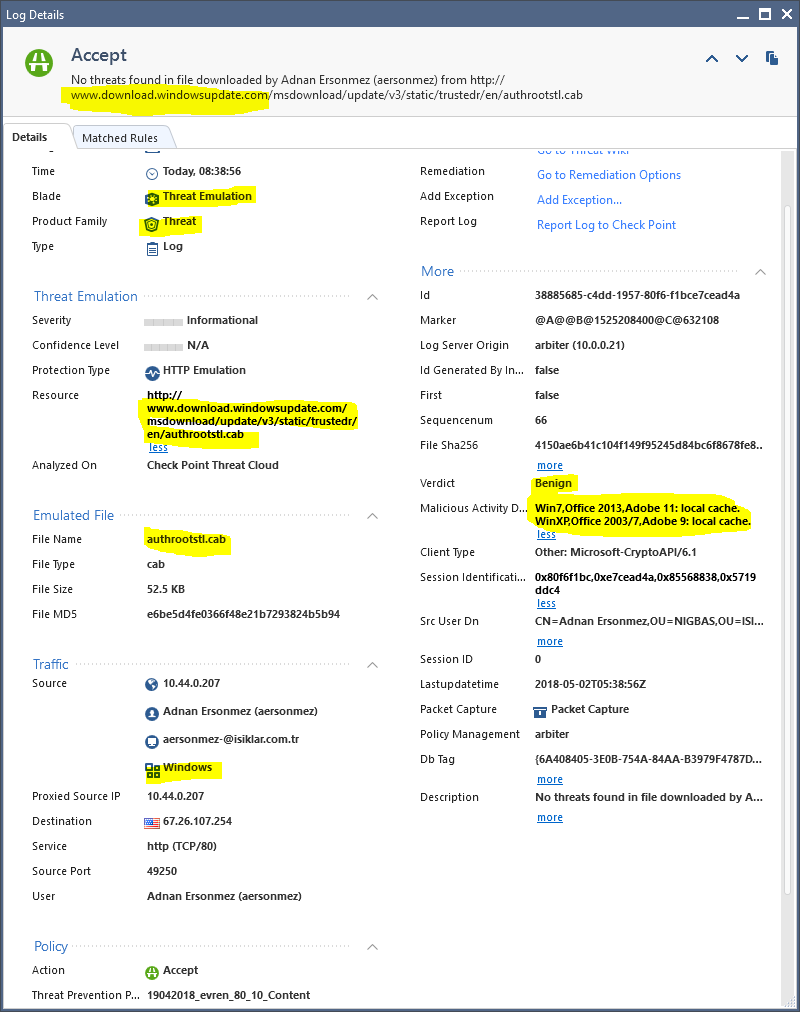This screenshot has height=1012, width=800.
Task: Select destination IP 67.26.107.254
Action: tap(197, 822)
